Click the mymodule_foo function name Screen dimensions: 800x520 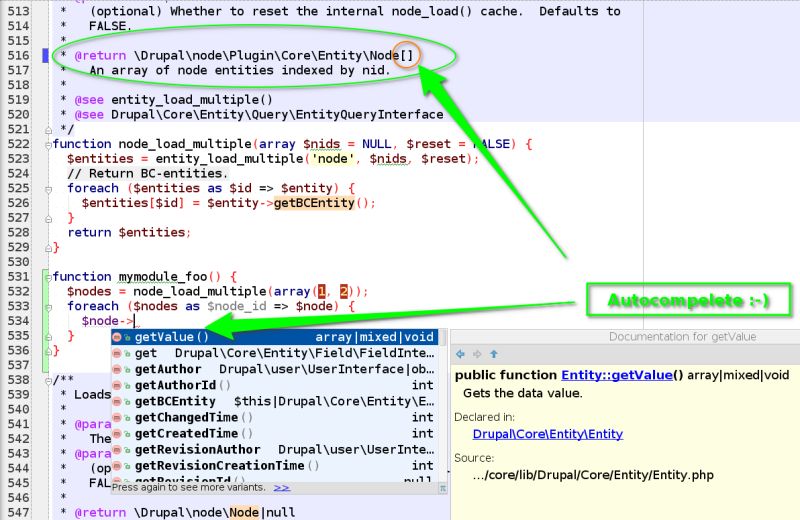point(163,277)
